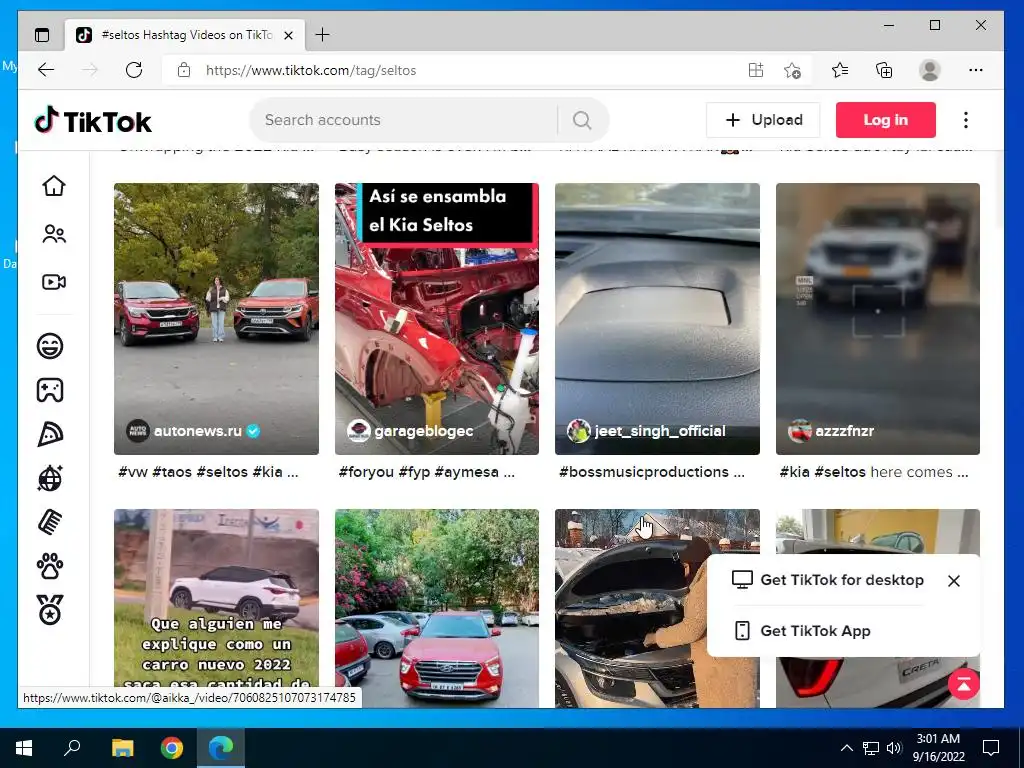Open the garageblogec Kia Seltos assembly video
1024x768 pixels.
437,319
